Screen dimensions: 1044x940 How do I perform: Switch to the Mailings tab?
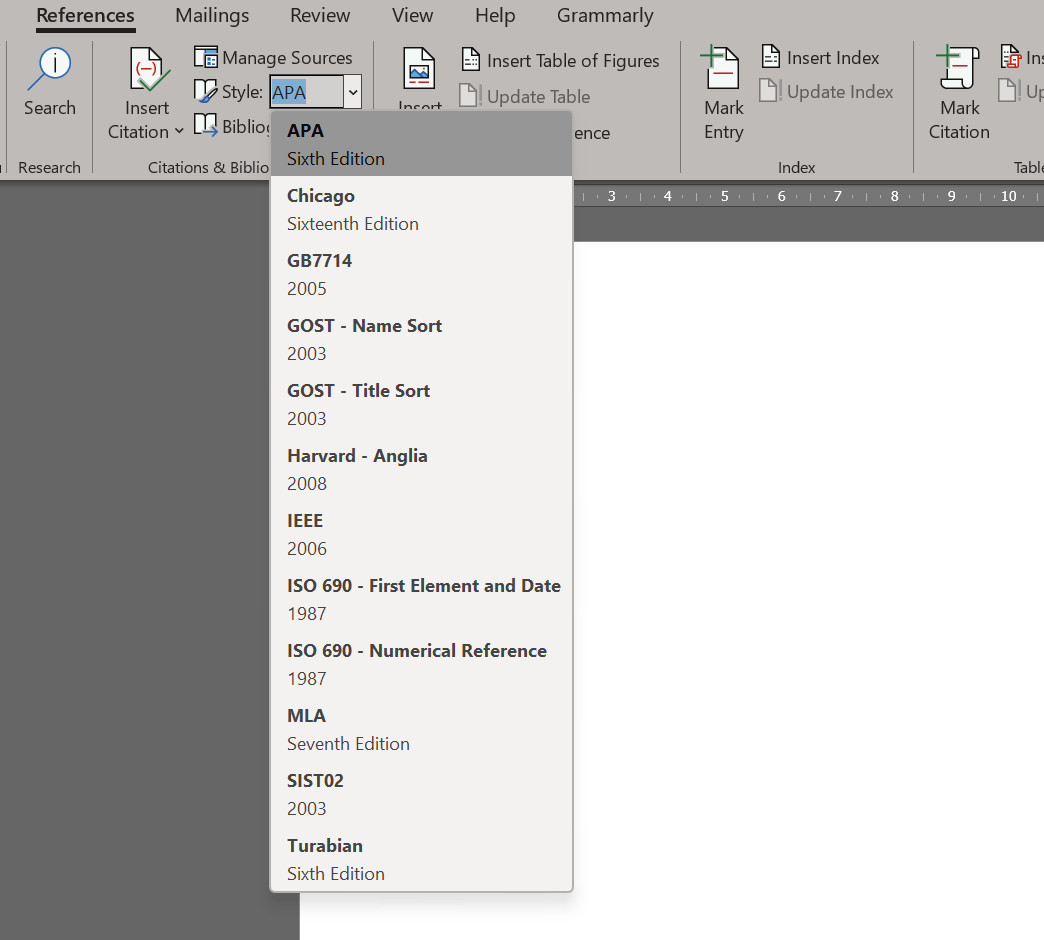[212, 15]
